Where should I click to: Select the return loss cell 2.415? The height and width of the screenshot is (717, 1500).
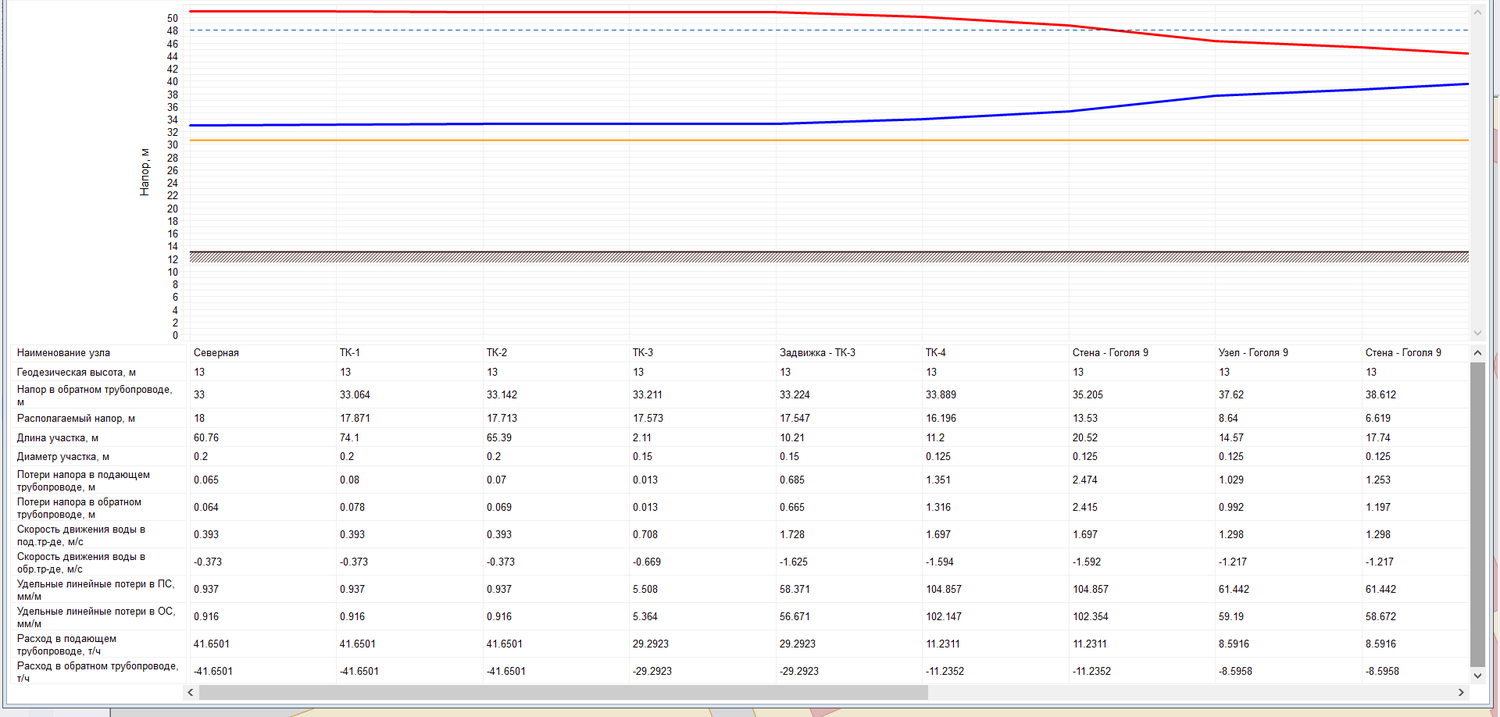[x=1085, y=507]
